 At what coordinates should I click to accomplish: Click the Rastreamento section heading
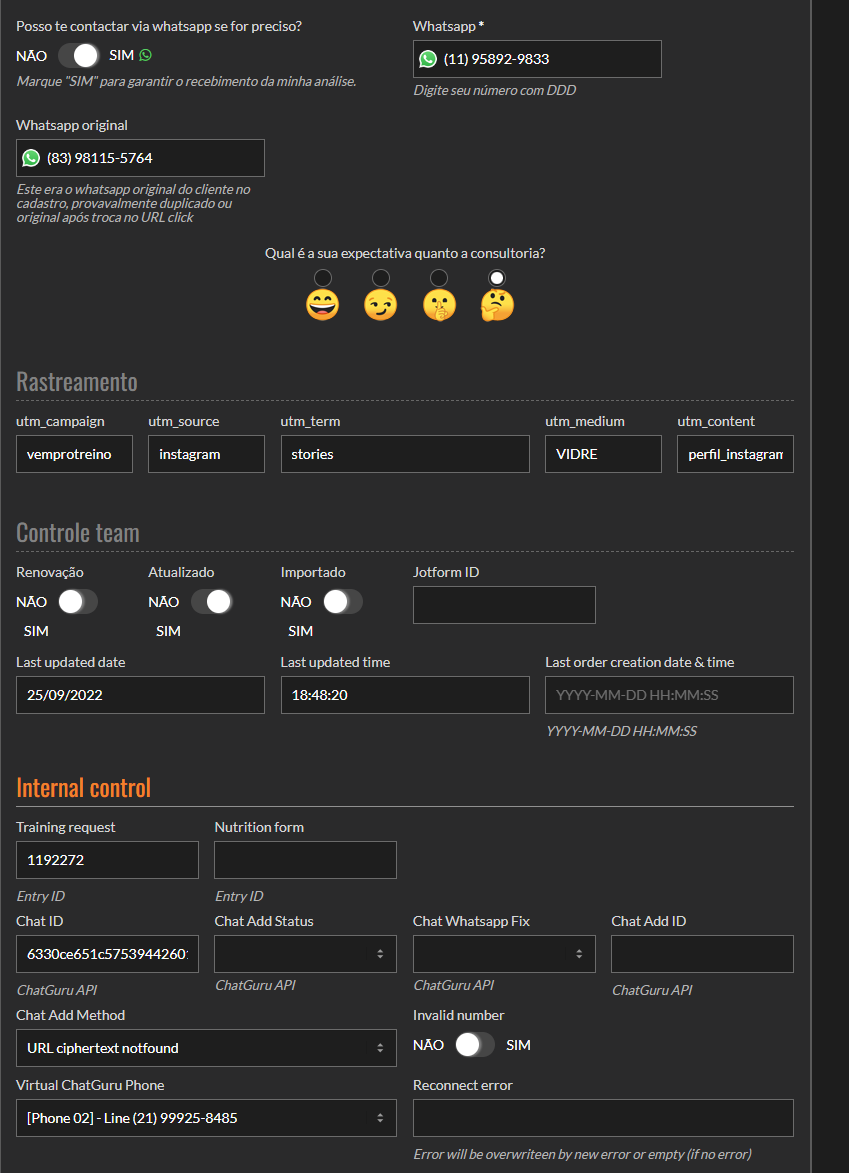(77, 382)
